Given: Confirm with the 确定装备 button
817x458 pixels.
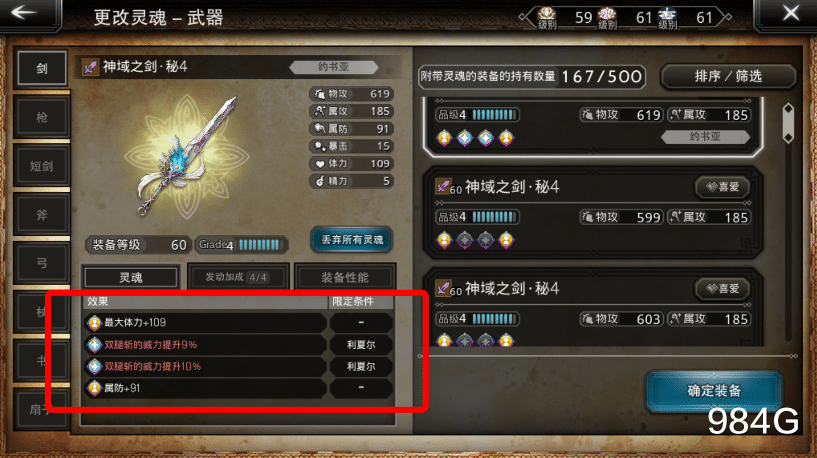Looking at the screenshot, I should point(714,391).
